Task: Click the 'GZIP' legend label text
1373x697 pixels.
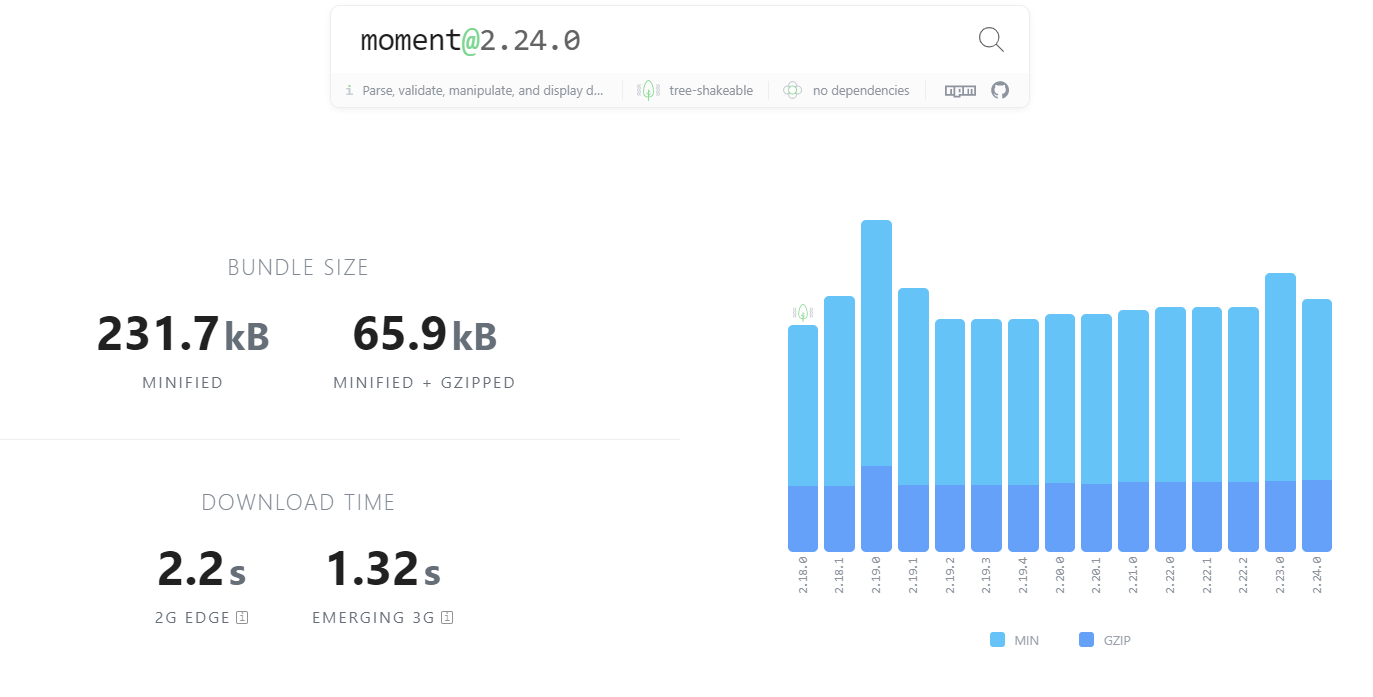Action: [x=1117, y=641]
